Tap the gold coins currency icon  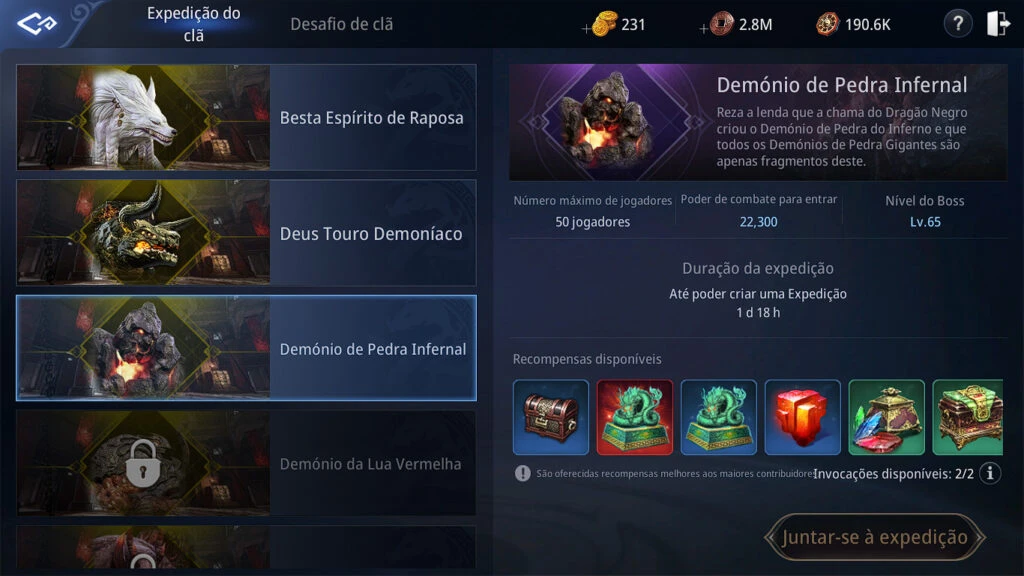605,24
